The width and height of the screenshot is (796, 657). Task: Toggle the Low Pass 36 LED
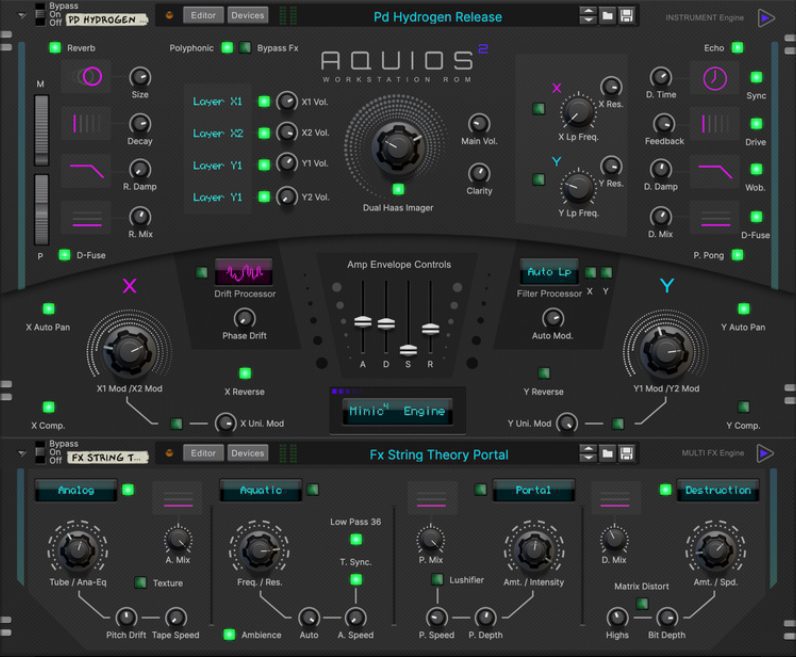click(356, 539)
